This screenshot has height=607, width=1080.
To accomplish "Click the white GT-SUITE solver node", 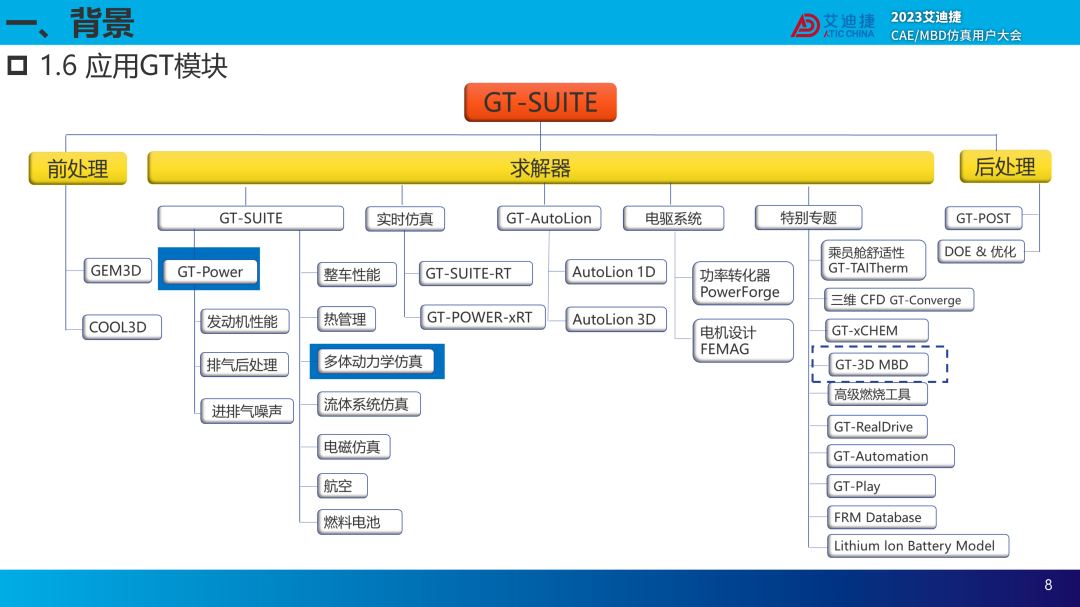I will point(251,218).
